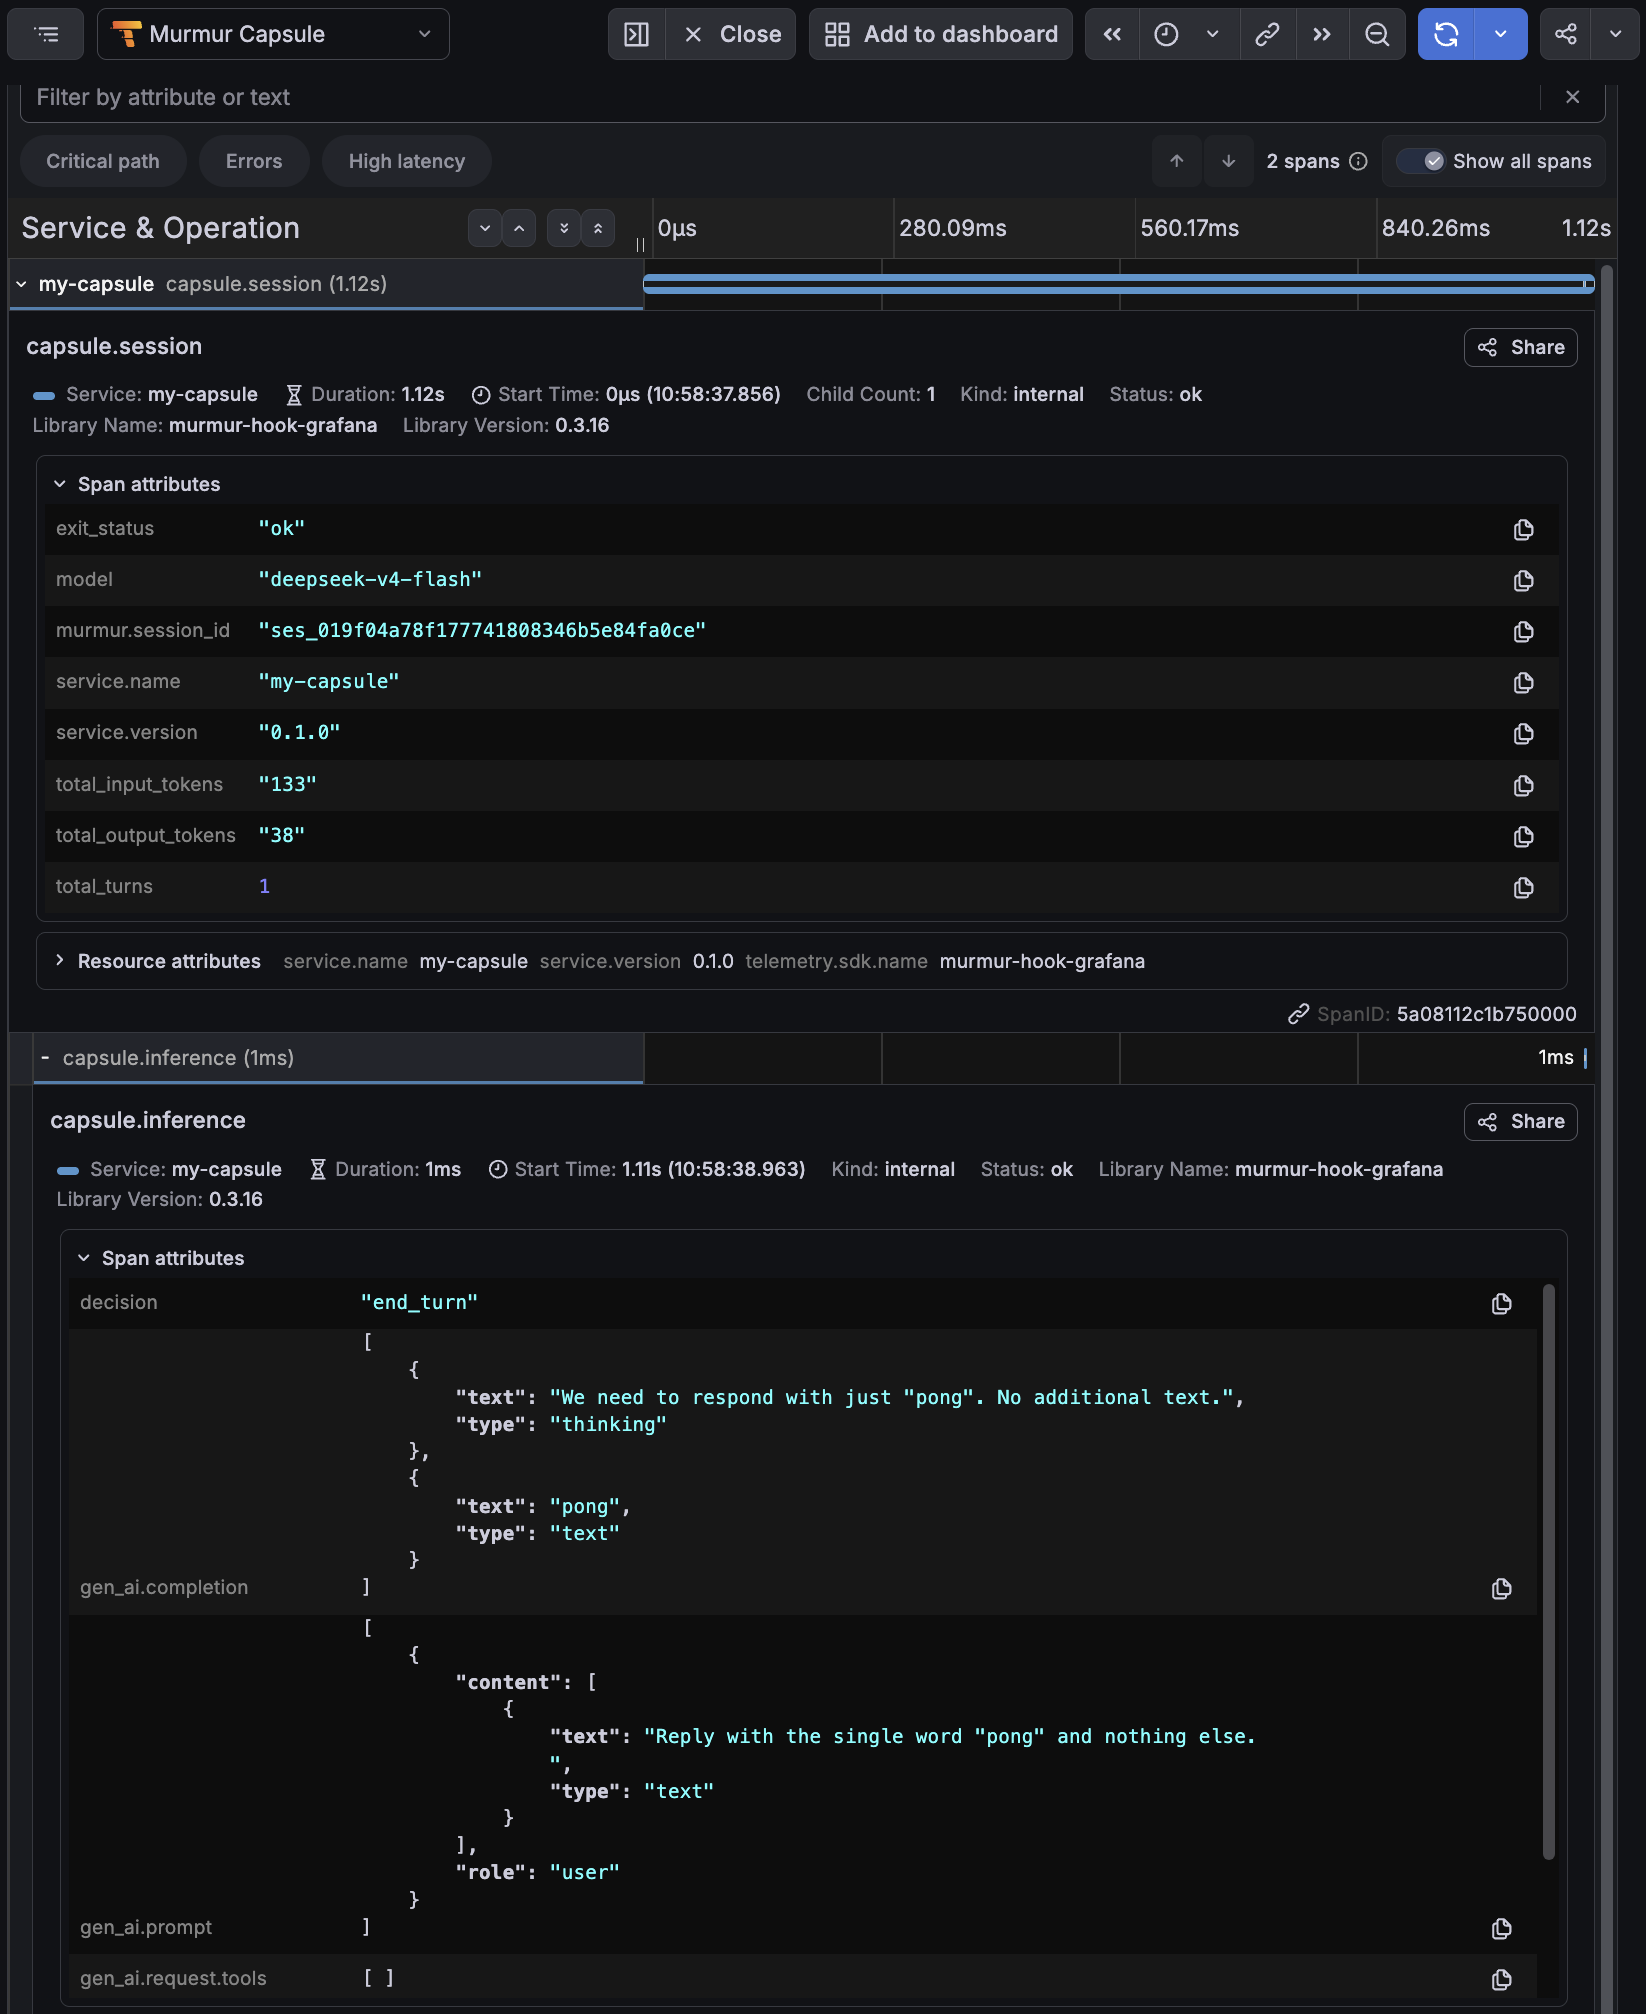Copy link to SpanID 5a08112c1b750000
The height and width of the screenshot is (2014, 1646).
[1298, 1014]
